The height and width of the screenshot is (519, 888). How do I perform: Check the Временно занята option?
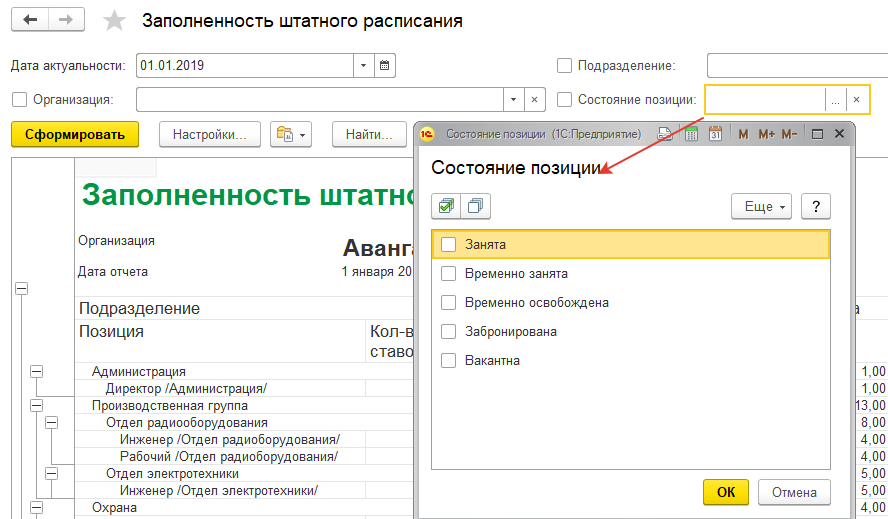pos(449,273)
